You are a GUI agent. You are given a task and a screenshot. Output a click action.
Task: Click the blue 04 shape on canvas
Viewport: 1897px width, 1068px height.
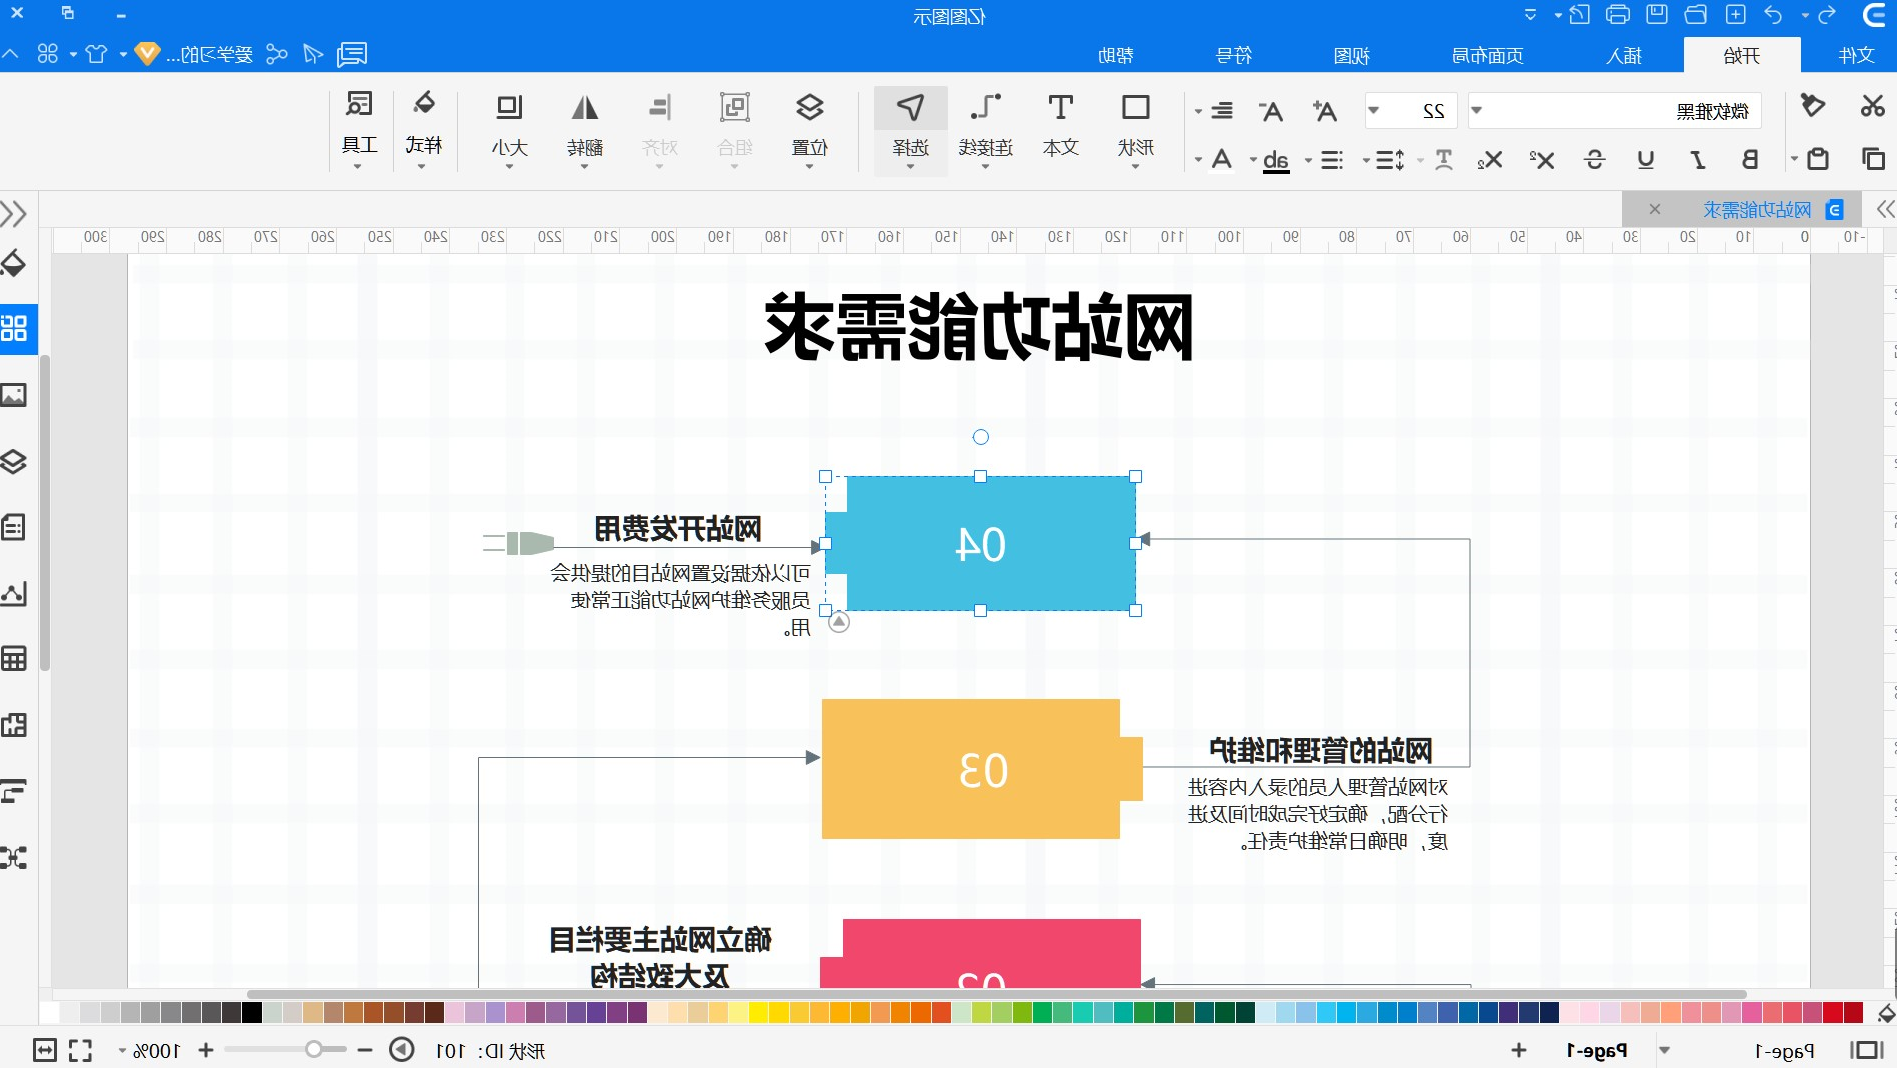pyautogui.click(x=980, y=543)
